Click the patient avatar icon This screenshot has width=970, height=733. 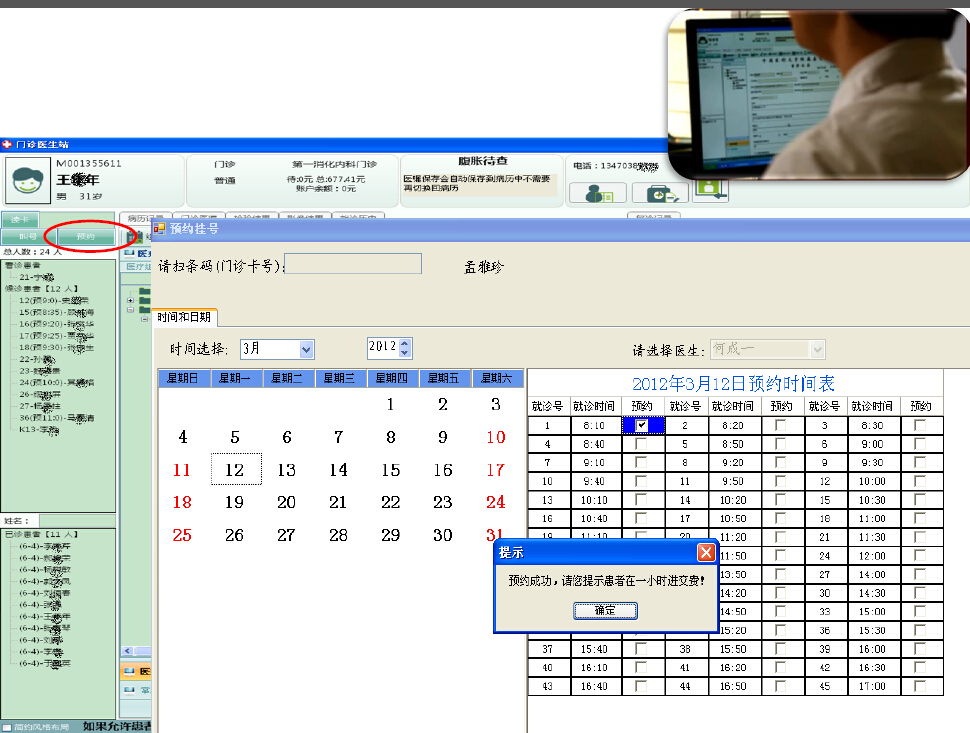pos(28,180)
